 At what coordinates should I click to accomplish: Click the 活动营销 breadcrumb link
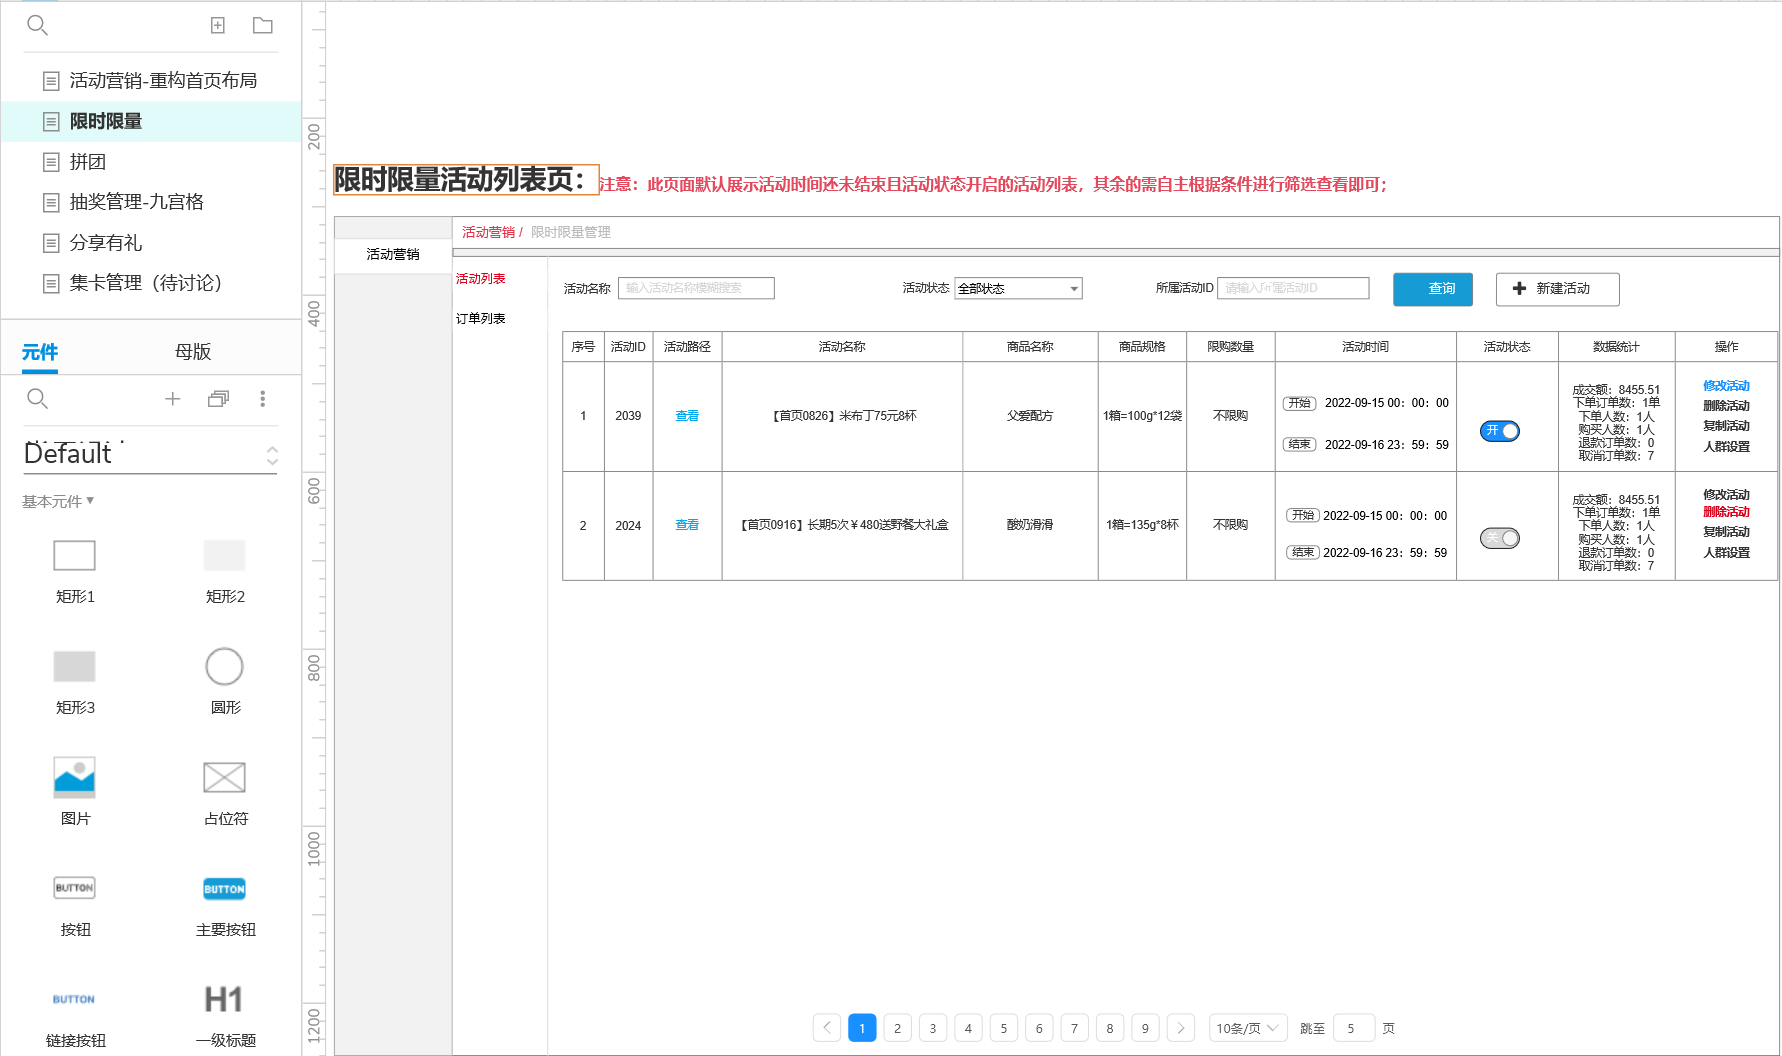coord(488,232)
